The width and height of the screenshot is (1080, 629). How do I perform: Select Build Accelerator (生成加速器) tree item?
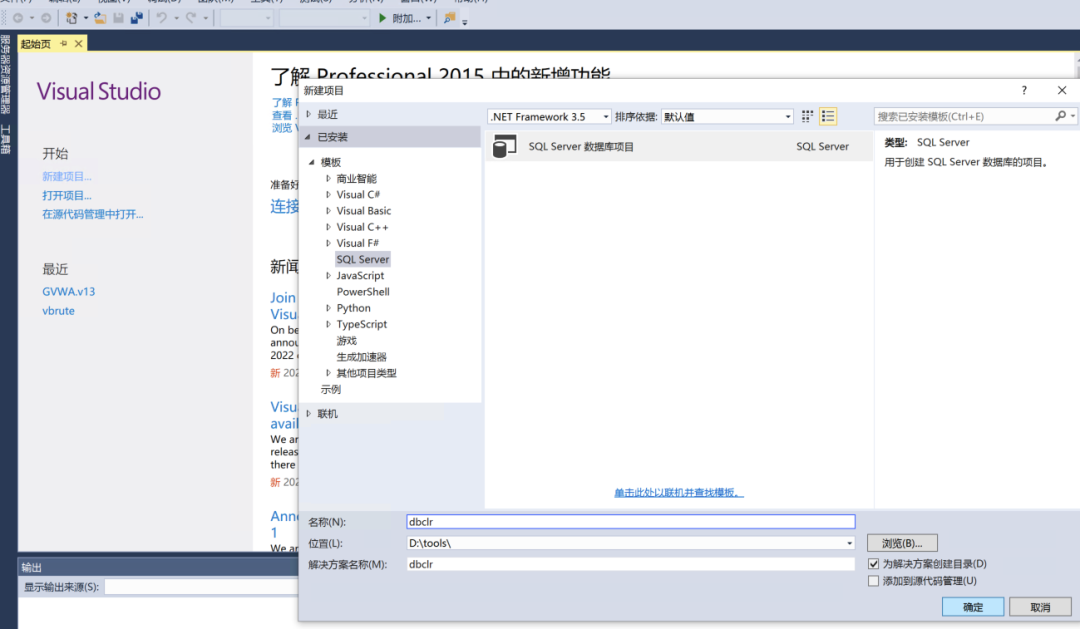tap(362, 357)
